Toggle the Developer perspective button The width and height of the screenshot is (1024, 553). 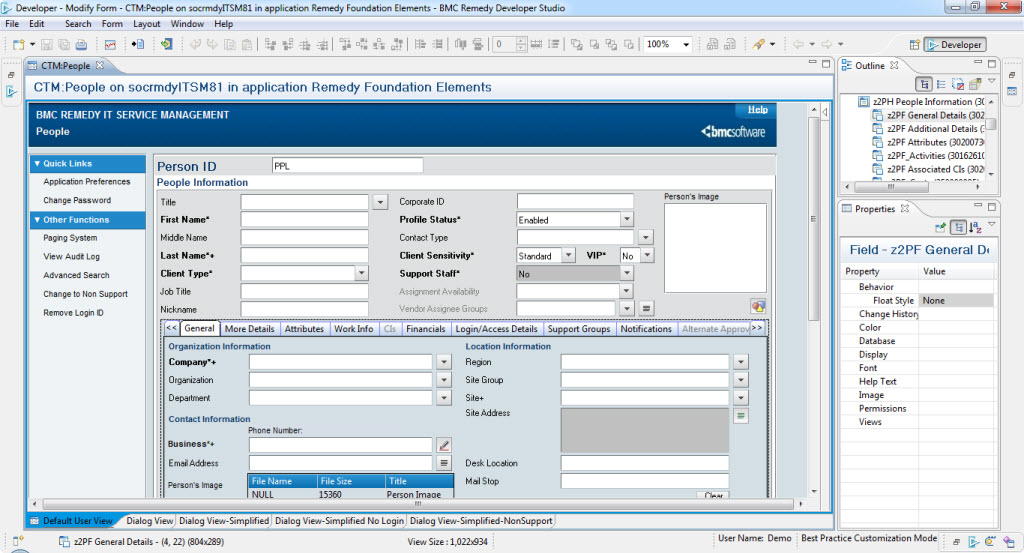coord(955,44)
